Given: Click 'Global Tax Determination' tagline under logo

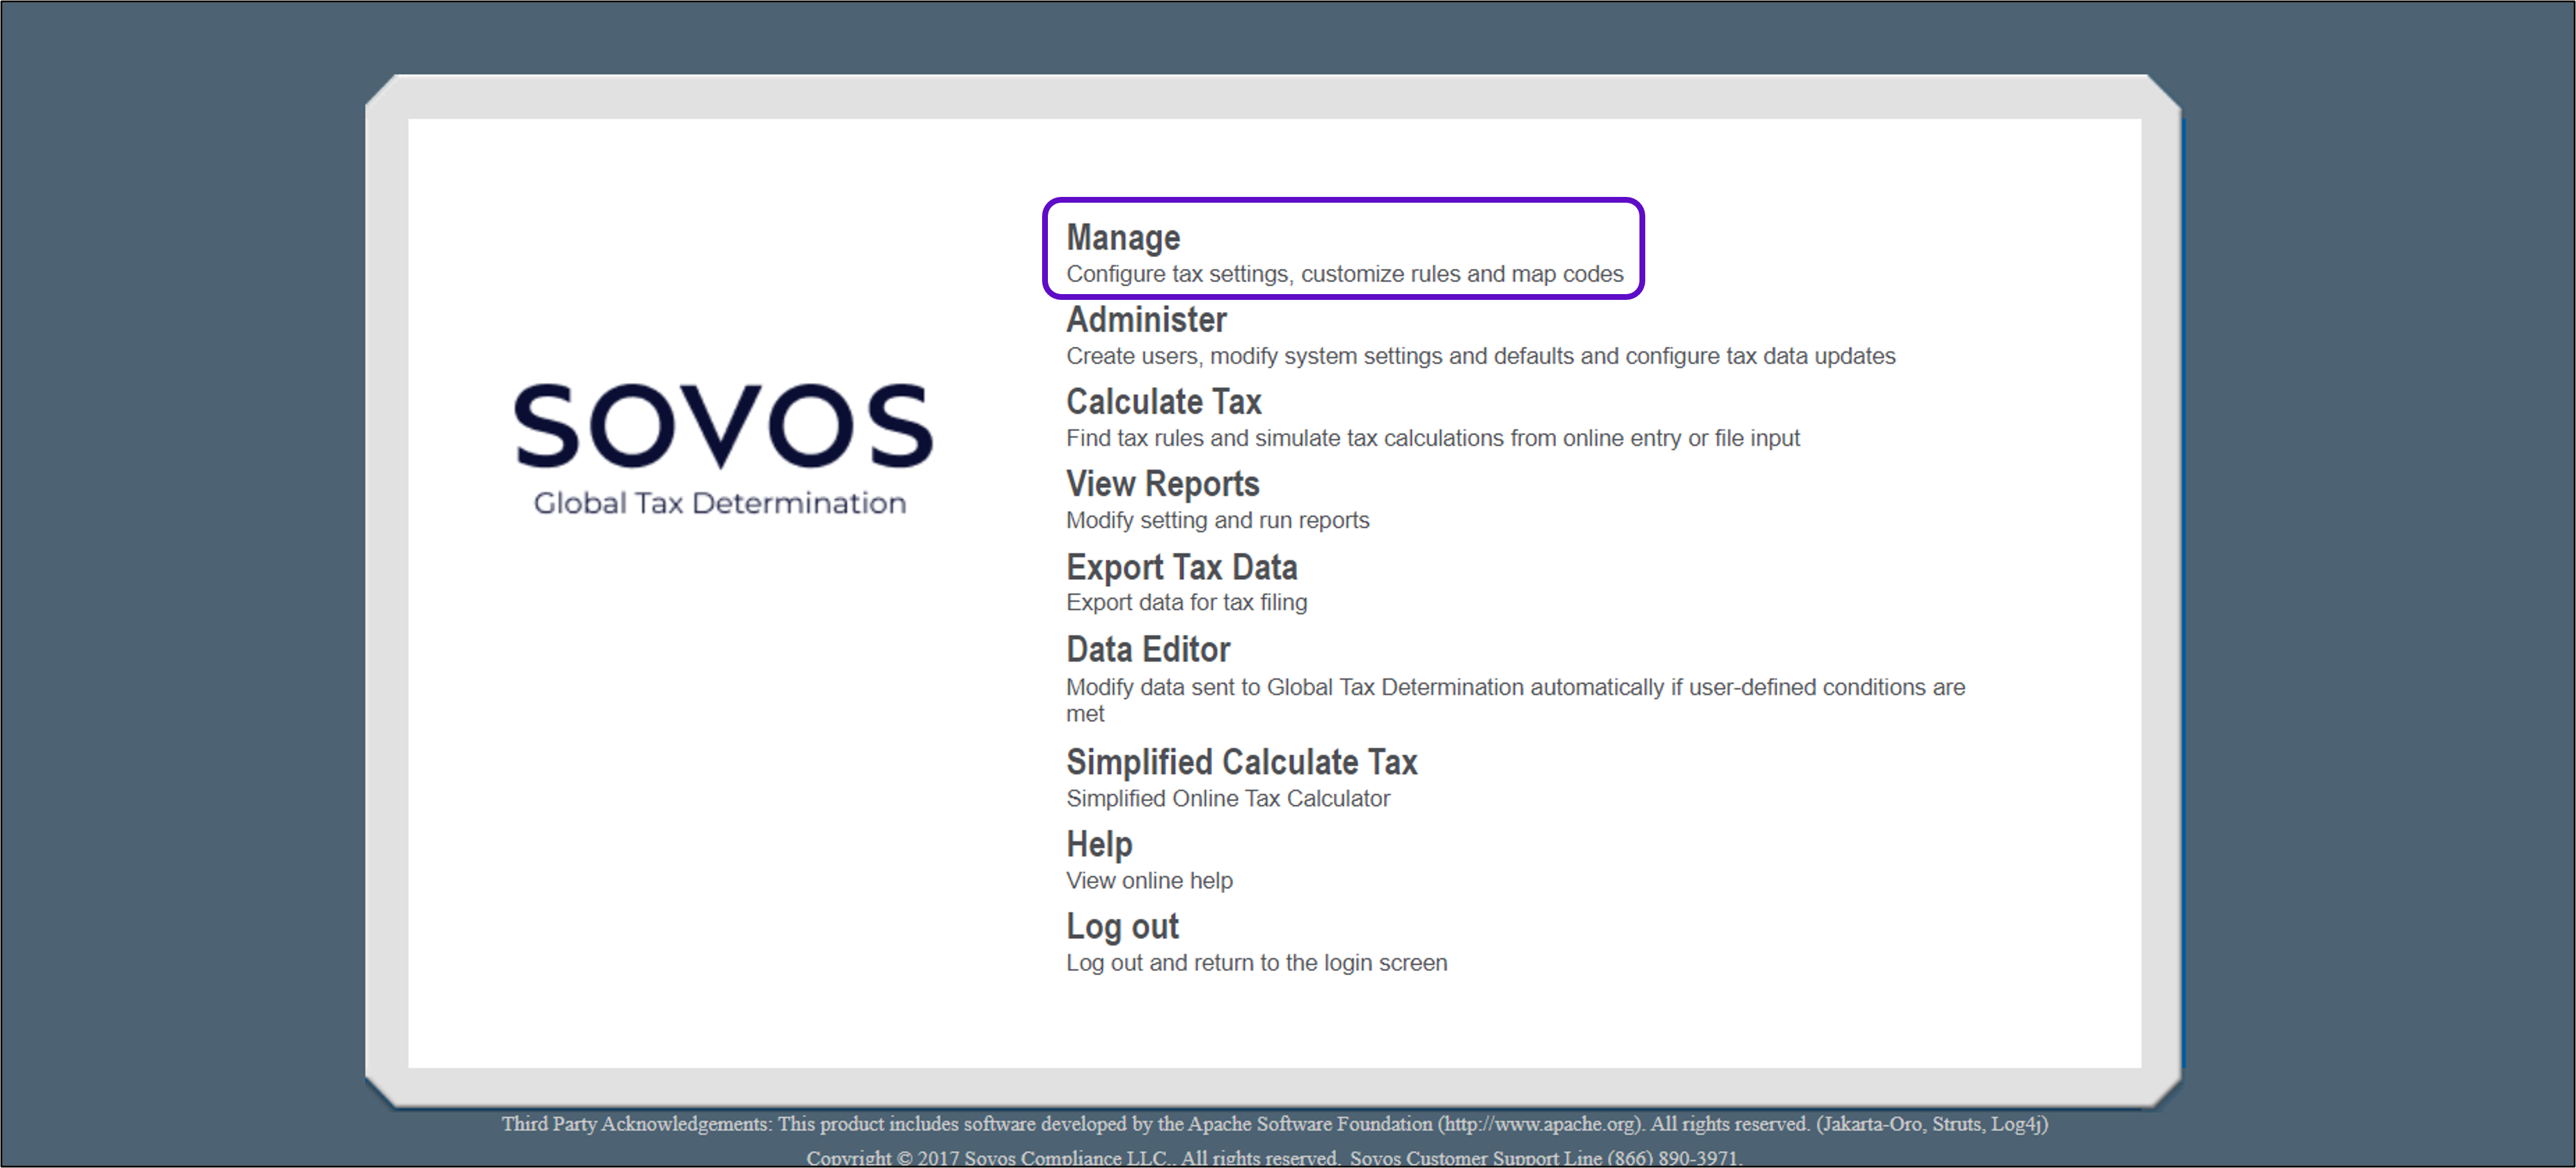Looking at the screenshot, I should [x=719, y=503].
